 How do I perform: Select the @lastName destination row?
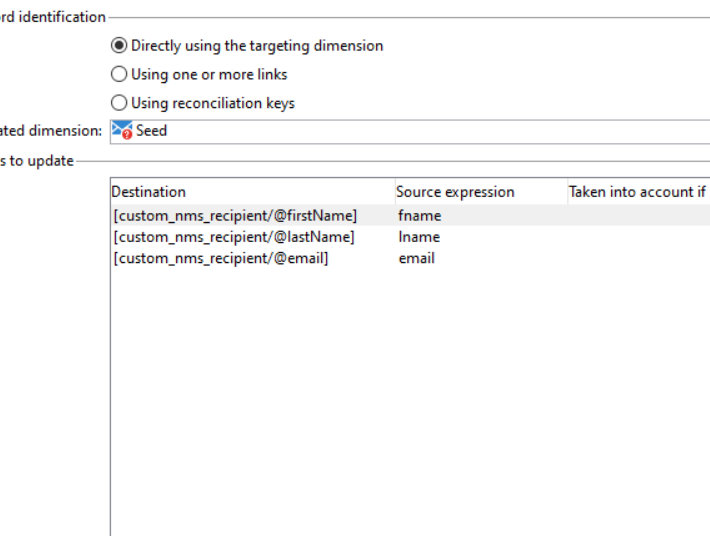click(234, 237)
